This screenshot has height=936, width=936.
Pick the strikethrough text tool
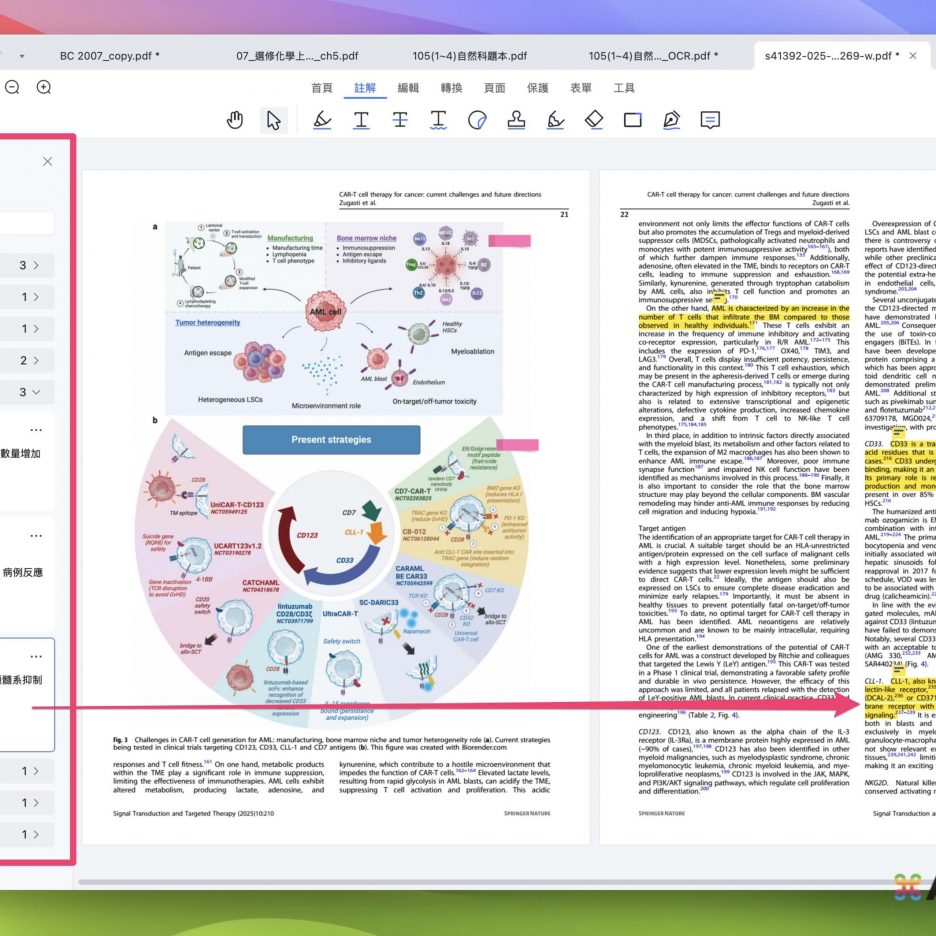400,121
